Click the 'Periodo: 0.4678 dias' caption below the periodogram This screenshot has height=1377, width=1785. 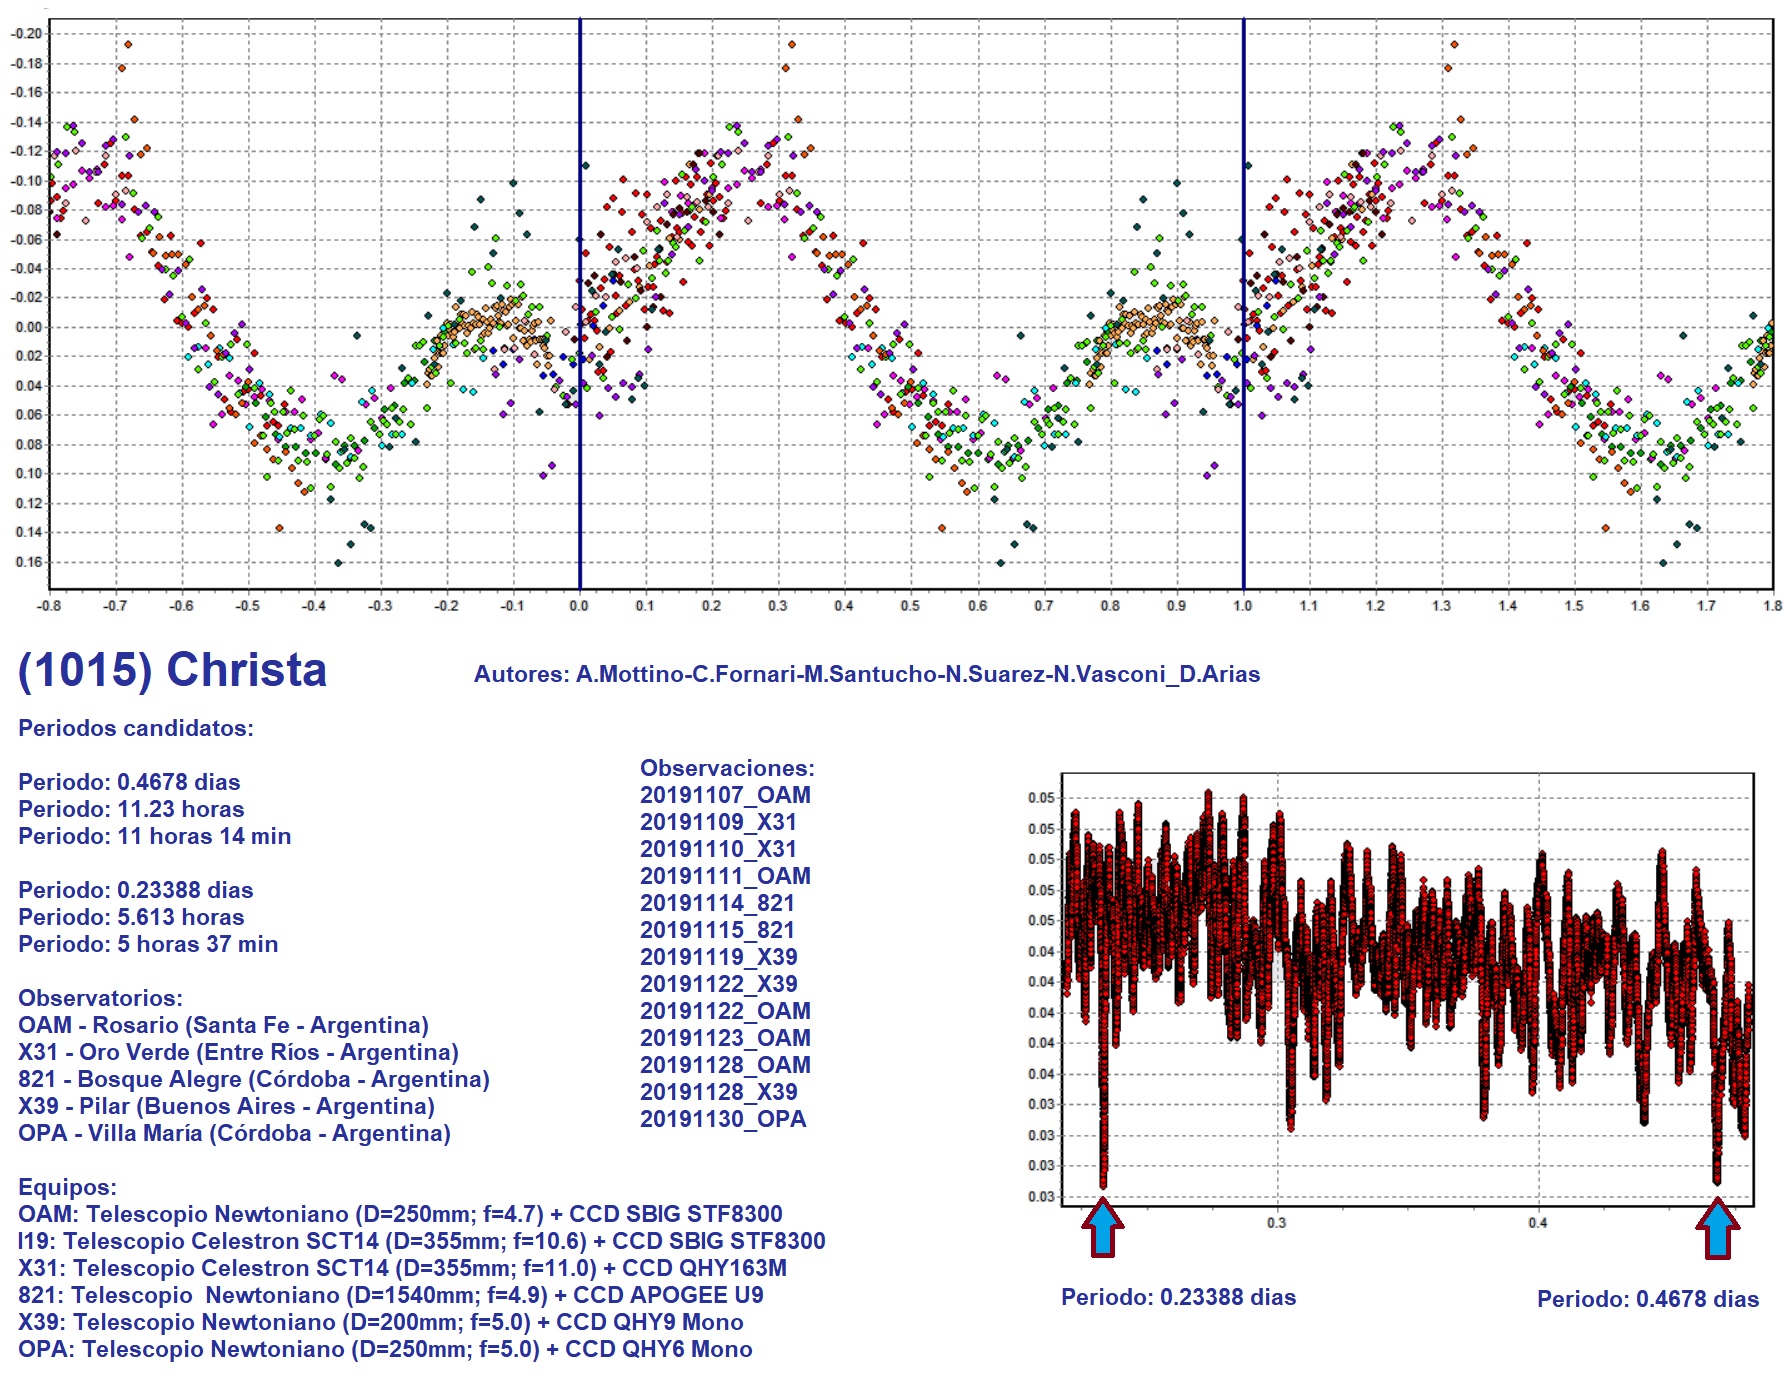pyautogui.click(x=1647, y=1299)
